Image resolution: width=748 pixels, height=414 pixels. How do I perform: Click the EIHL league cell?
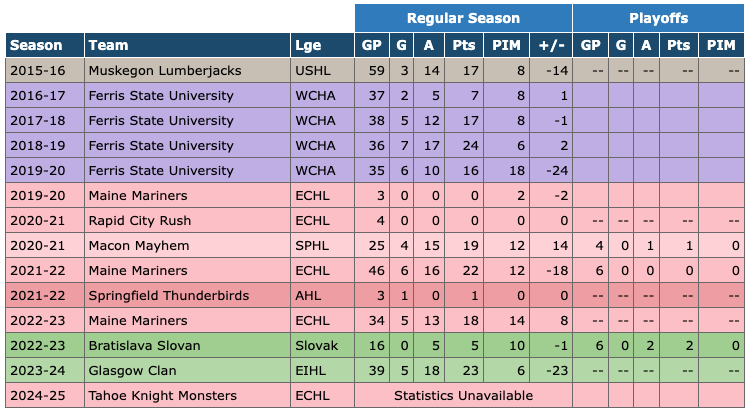tap(310, 371)
